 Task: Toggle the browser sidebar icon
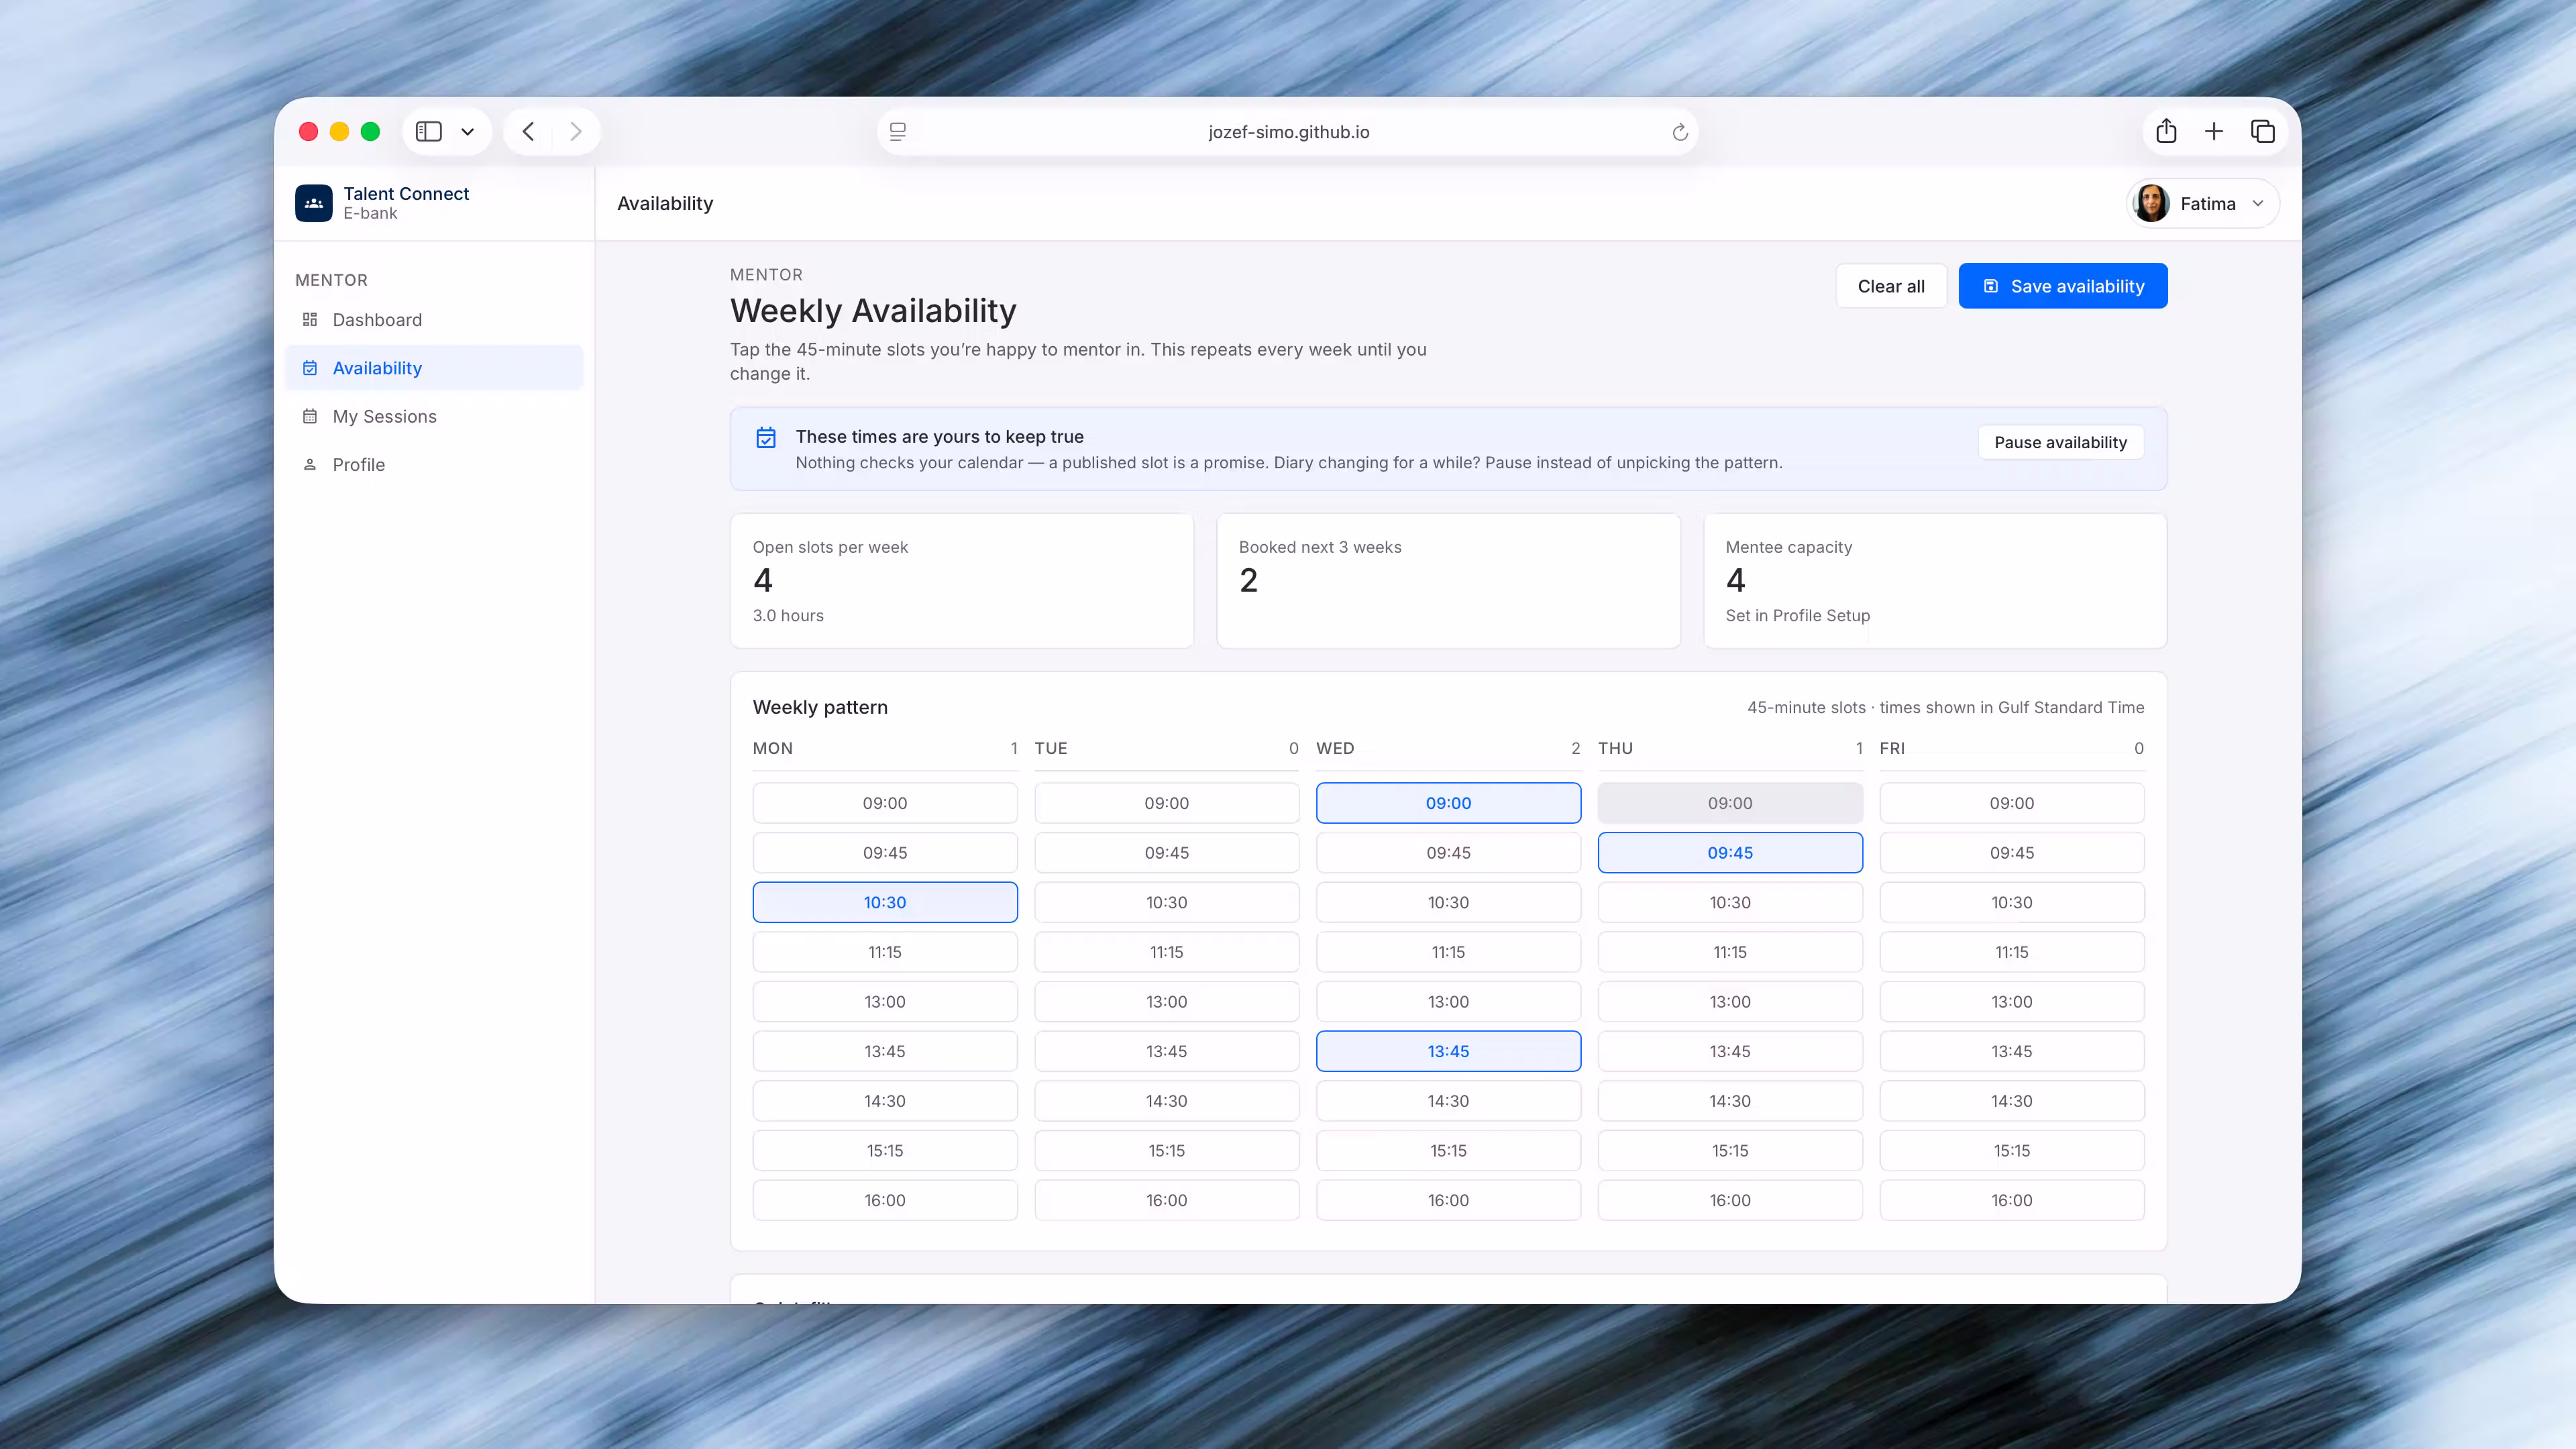(x=429, y=132)
